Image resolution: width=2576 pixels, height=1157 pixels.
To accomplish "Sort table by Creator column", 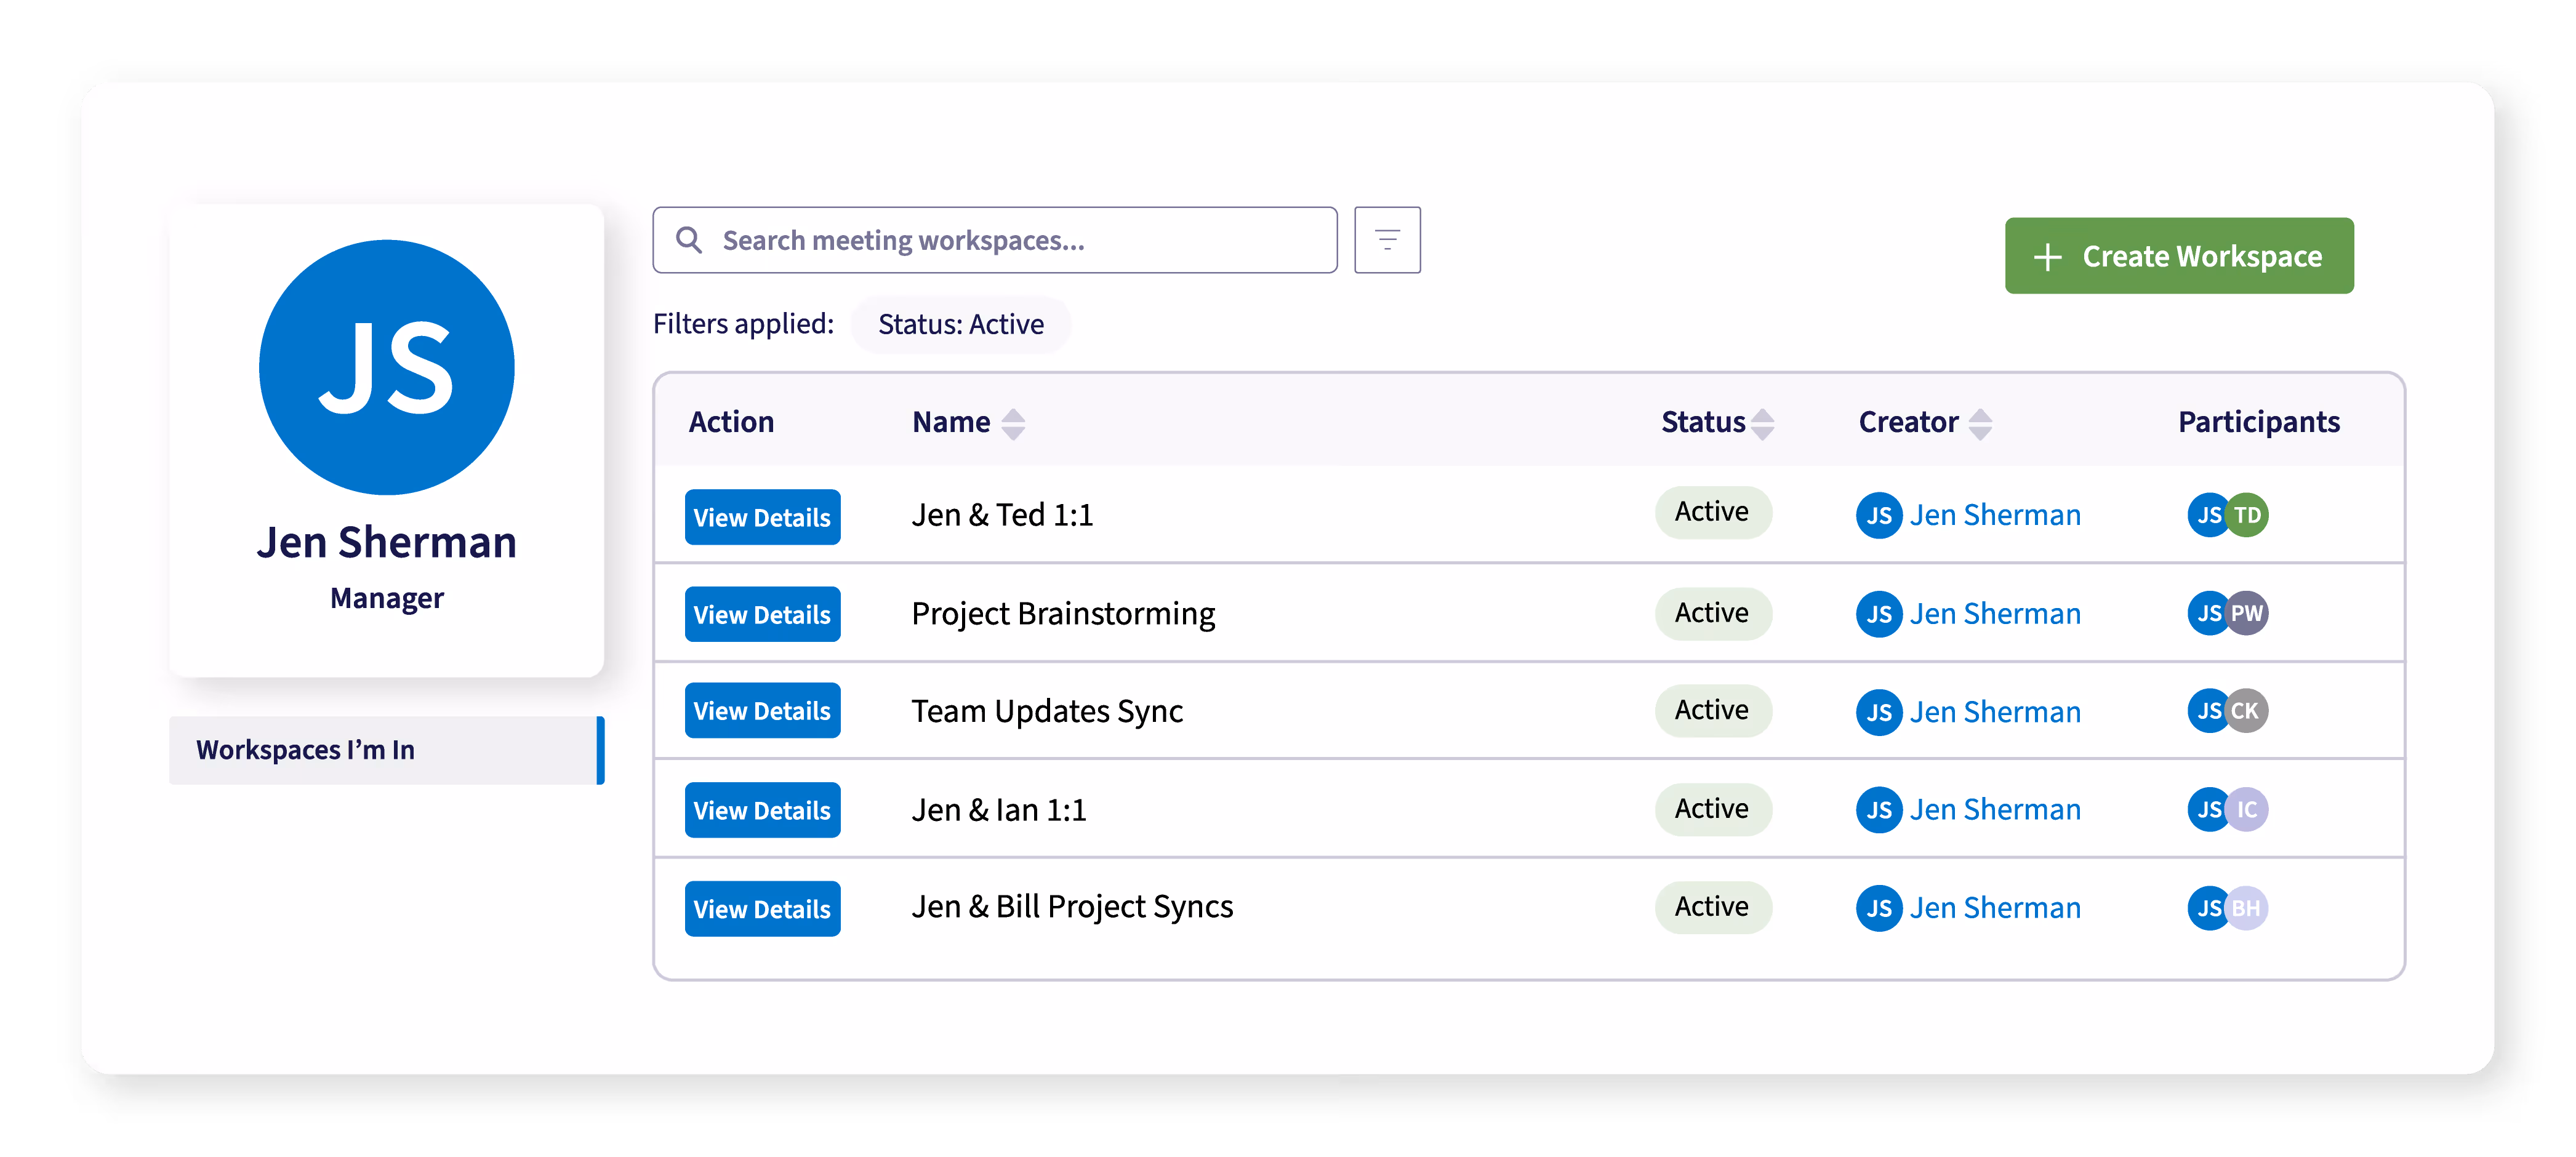I will coord(1979,423).
